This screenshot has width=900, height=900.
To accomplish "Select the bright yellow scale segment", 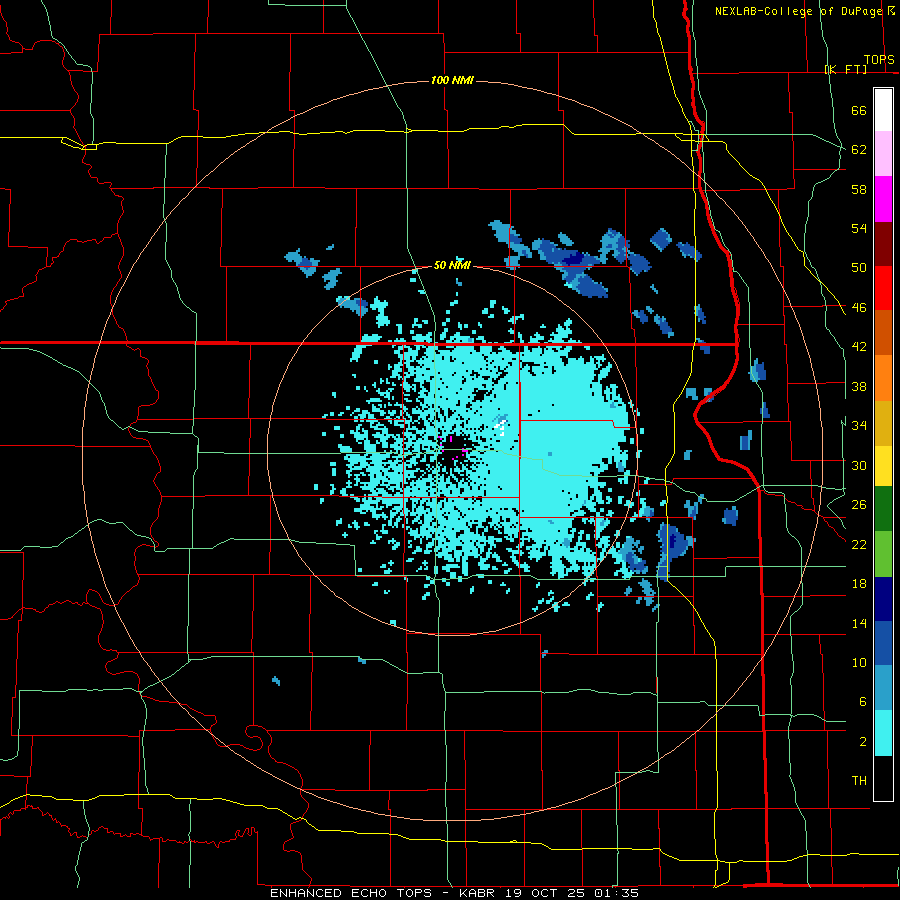I will (883, 466).
